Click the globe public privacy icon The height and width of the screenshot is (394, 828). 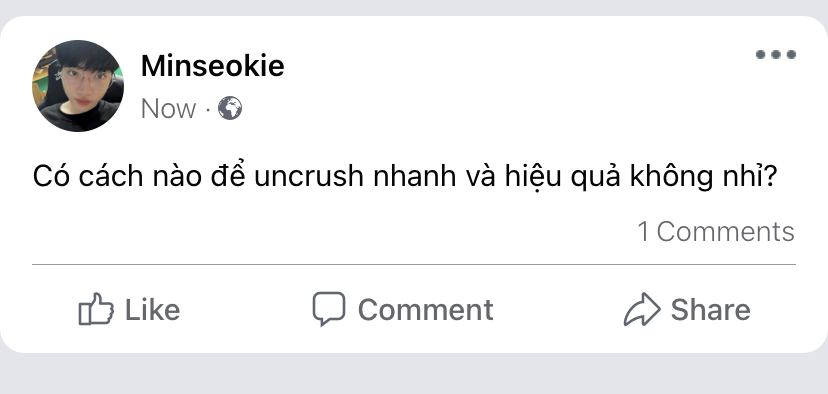230,108
